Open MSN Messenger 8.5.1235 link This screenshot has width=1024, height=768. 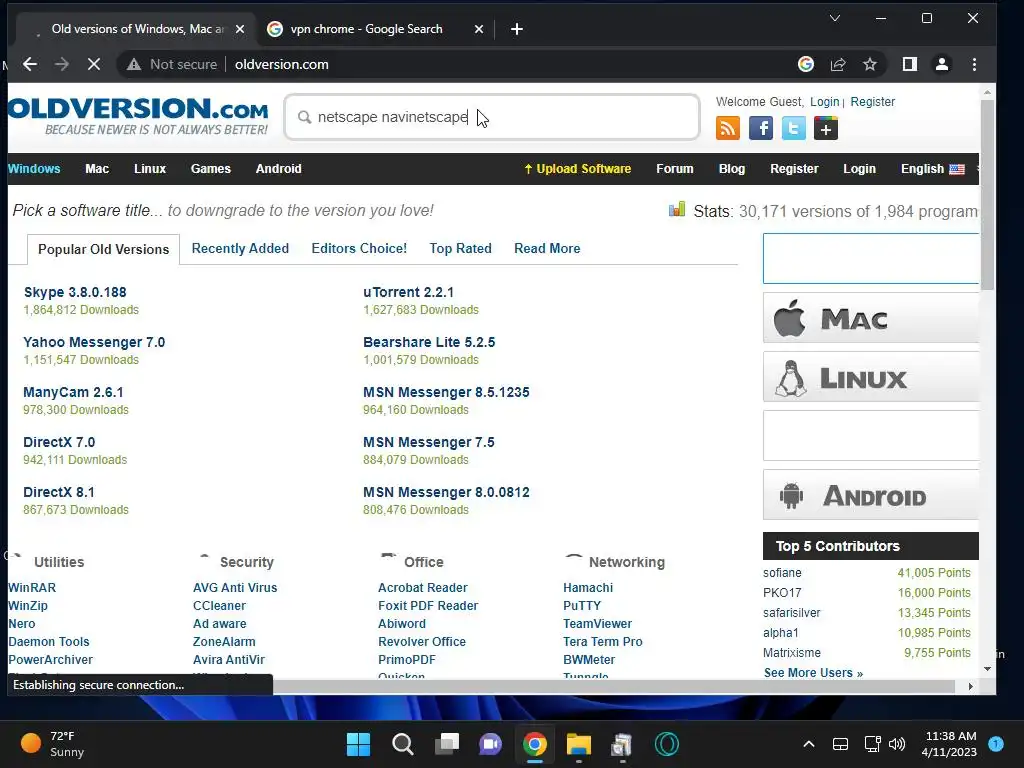click(x=446, y=392)
